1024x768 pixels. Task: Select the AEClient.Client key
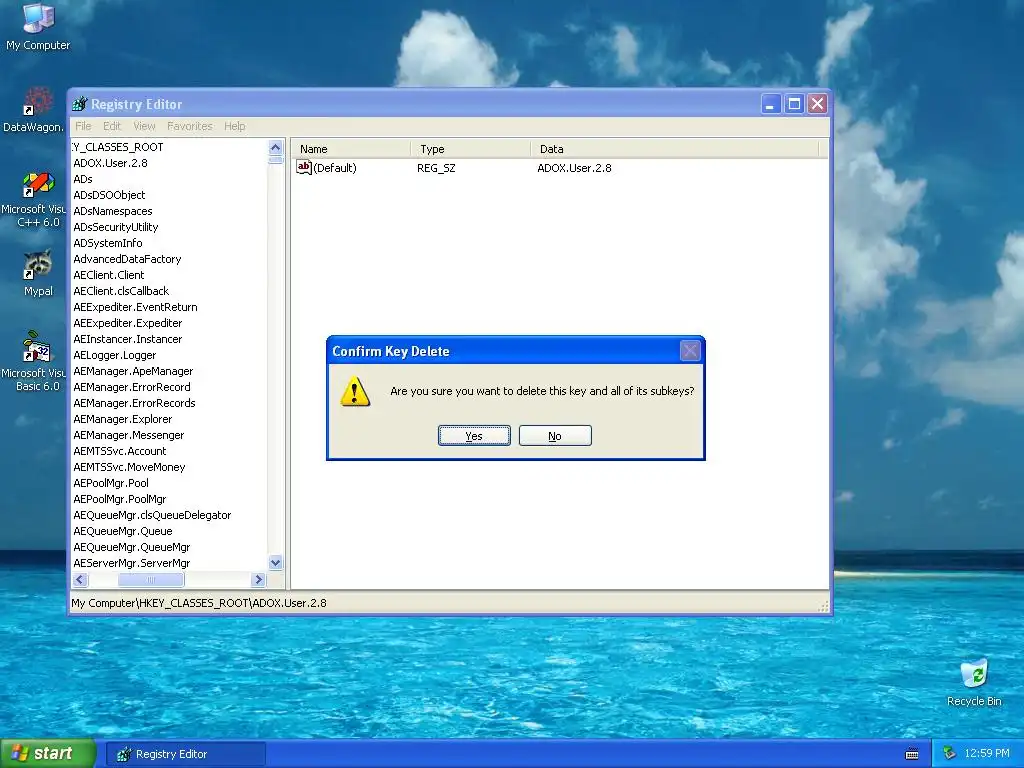click(108, 275)
